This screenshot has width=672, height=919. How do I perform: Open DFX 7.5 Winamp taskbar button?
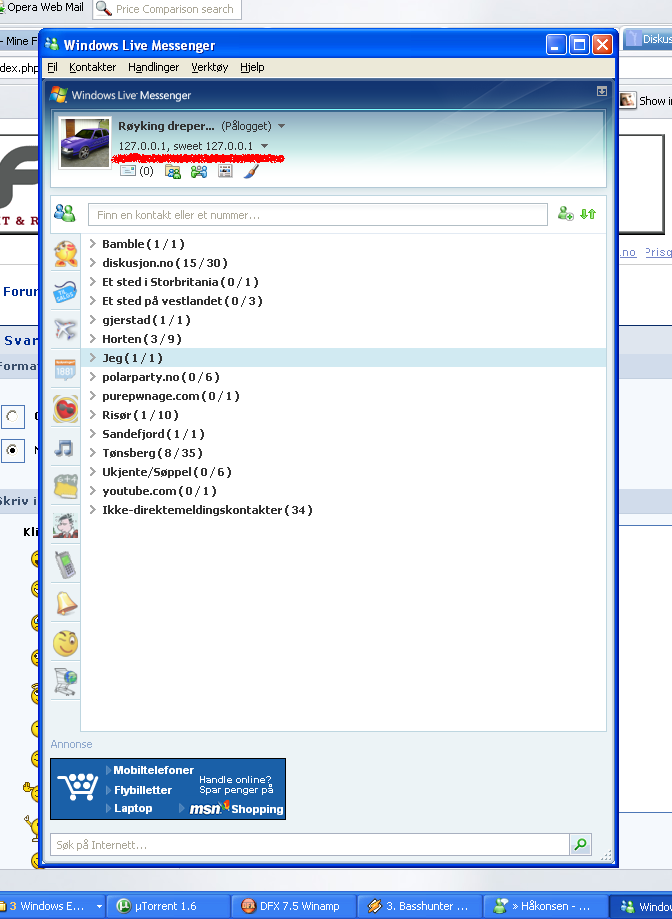294,906
